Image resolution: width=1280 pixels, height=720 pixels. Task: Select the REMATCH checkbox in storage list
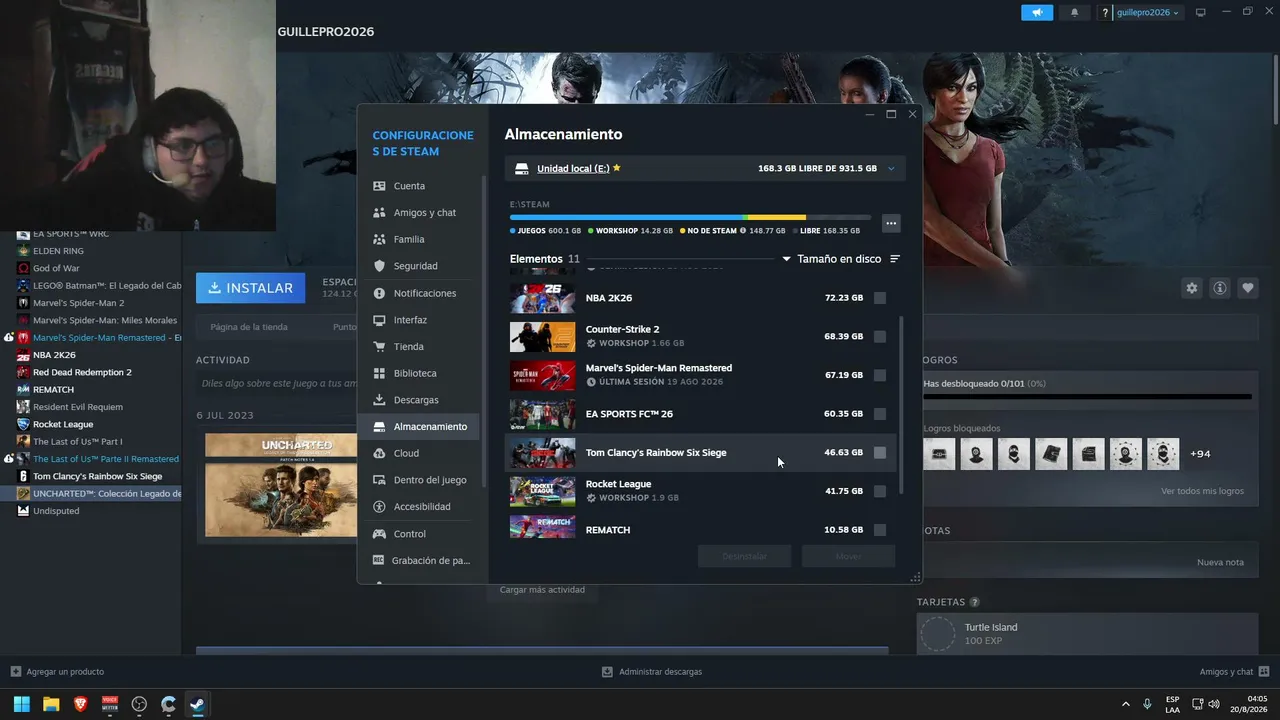point(880,530)
